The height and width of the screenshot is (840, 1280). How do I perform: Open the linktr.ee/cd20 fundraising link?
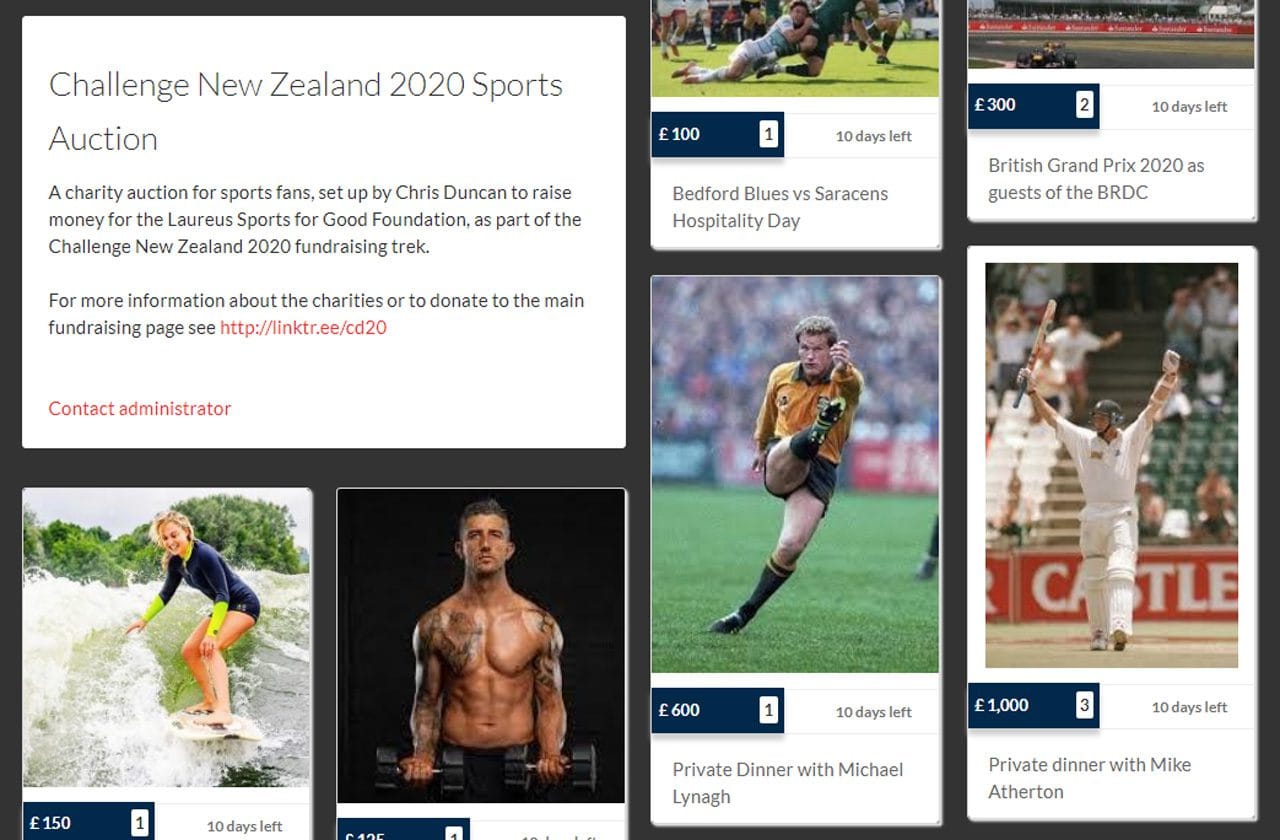tap(303, 327)
